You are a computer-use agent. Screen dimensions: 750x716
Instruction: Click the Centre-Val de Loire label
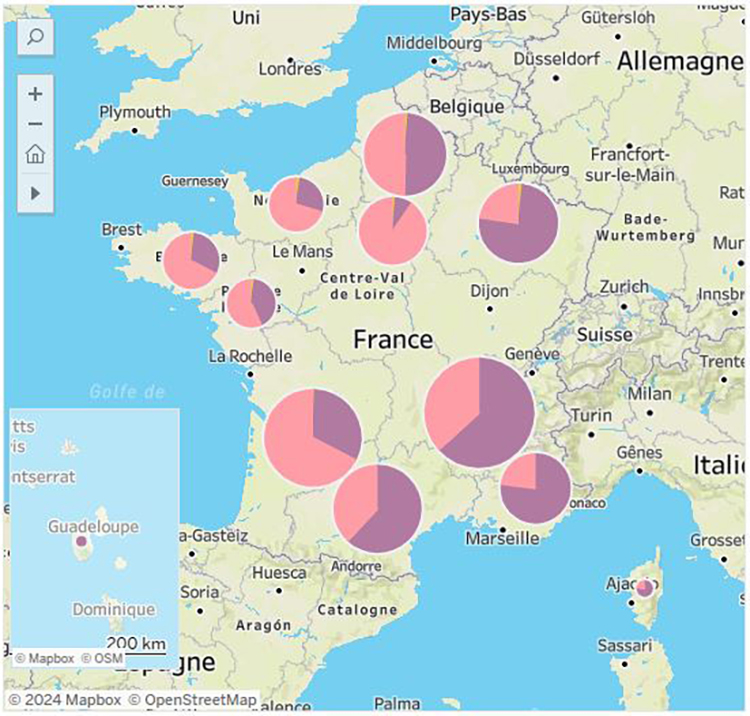pyautogui.click(x=363, y=286)
